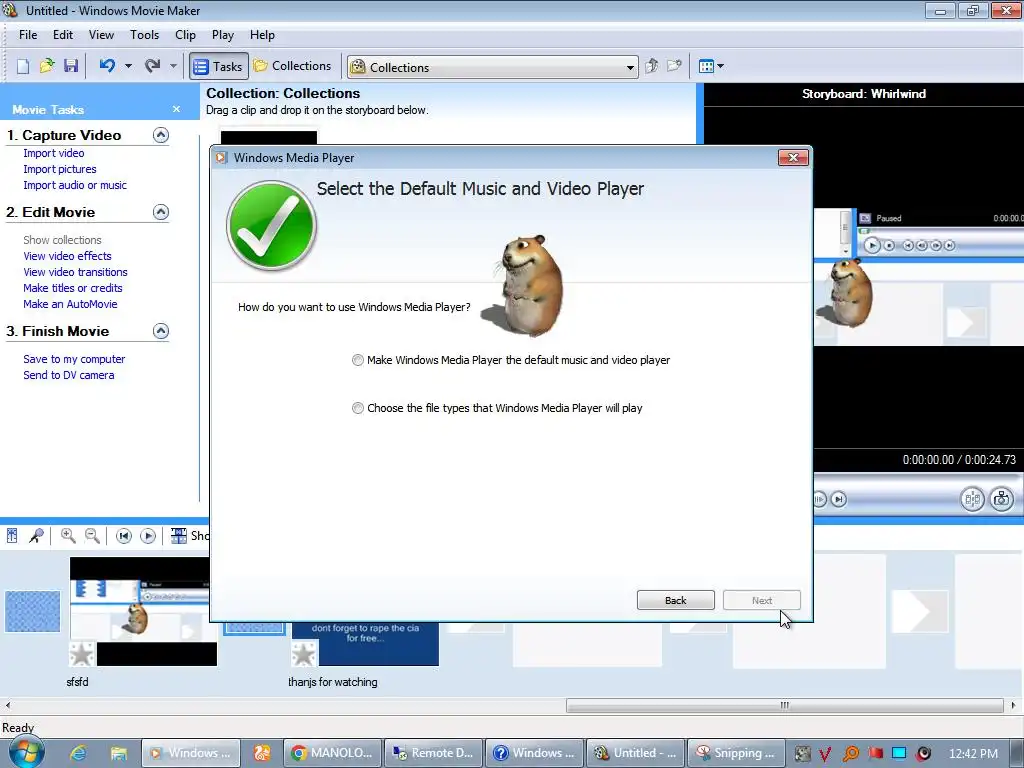Click Play Storyboard button
Image resolution: width=1024 pixels, height=768 pixels.
click(148, 536)
